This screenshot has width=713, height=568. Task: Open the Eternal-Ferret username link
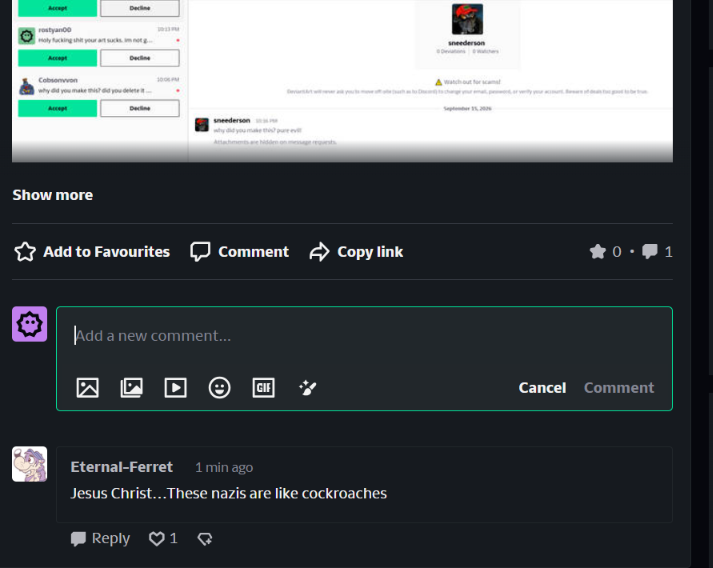click(121, 467)
